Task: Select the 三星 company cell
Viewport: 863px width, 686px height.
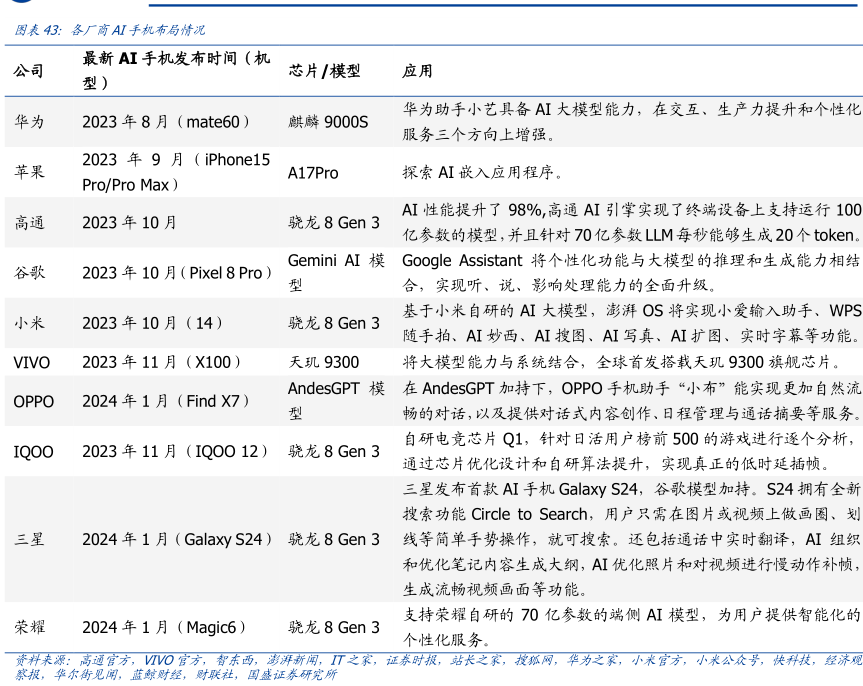Action: (29, 540)
